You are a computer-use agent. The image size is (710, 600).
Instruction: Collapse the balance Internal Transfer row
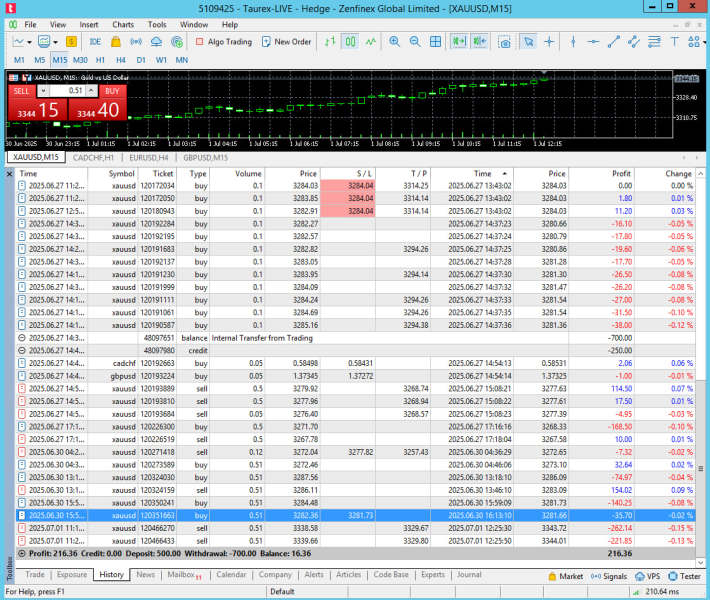pos(23,339)
